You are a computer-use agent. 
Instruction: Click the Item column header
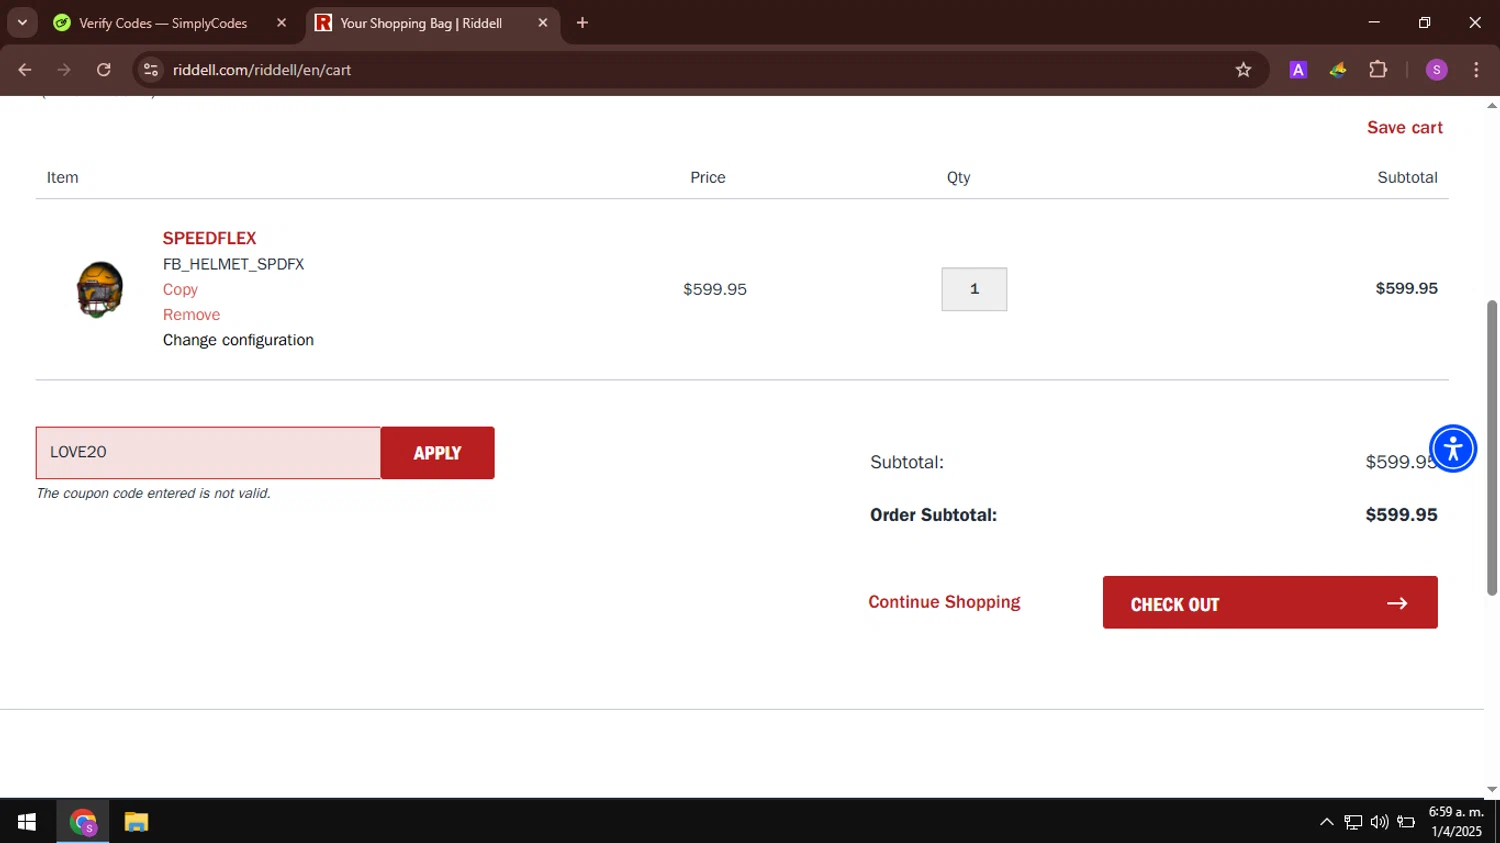(x=62, y=177)
